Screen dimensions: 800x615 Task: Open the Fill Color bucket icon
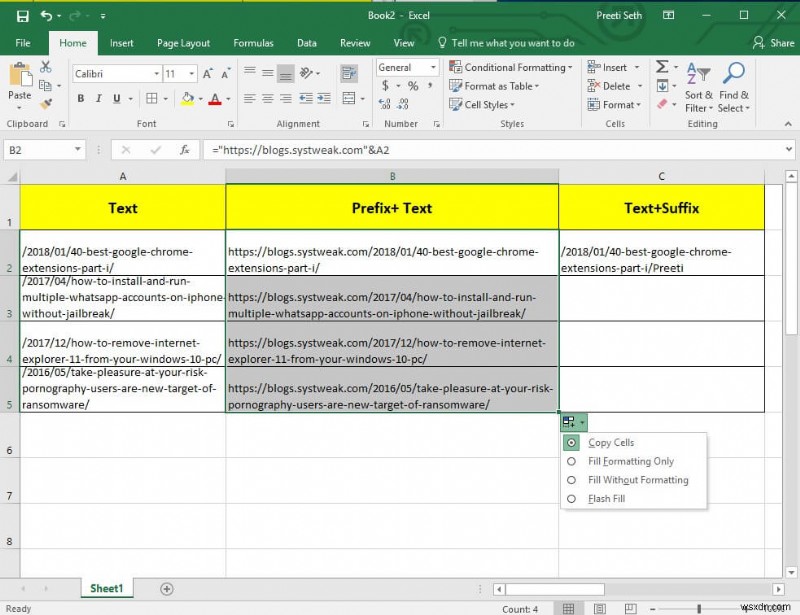click(187, 97)
